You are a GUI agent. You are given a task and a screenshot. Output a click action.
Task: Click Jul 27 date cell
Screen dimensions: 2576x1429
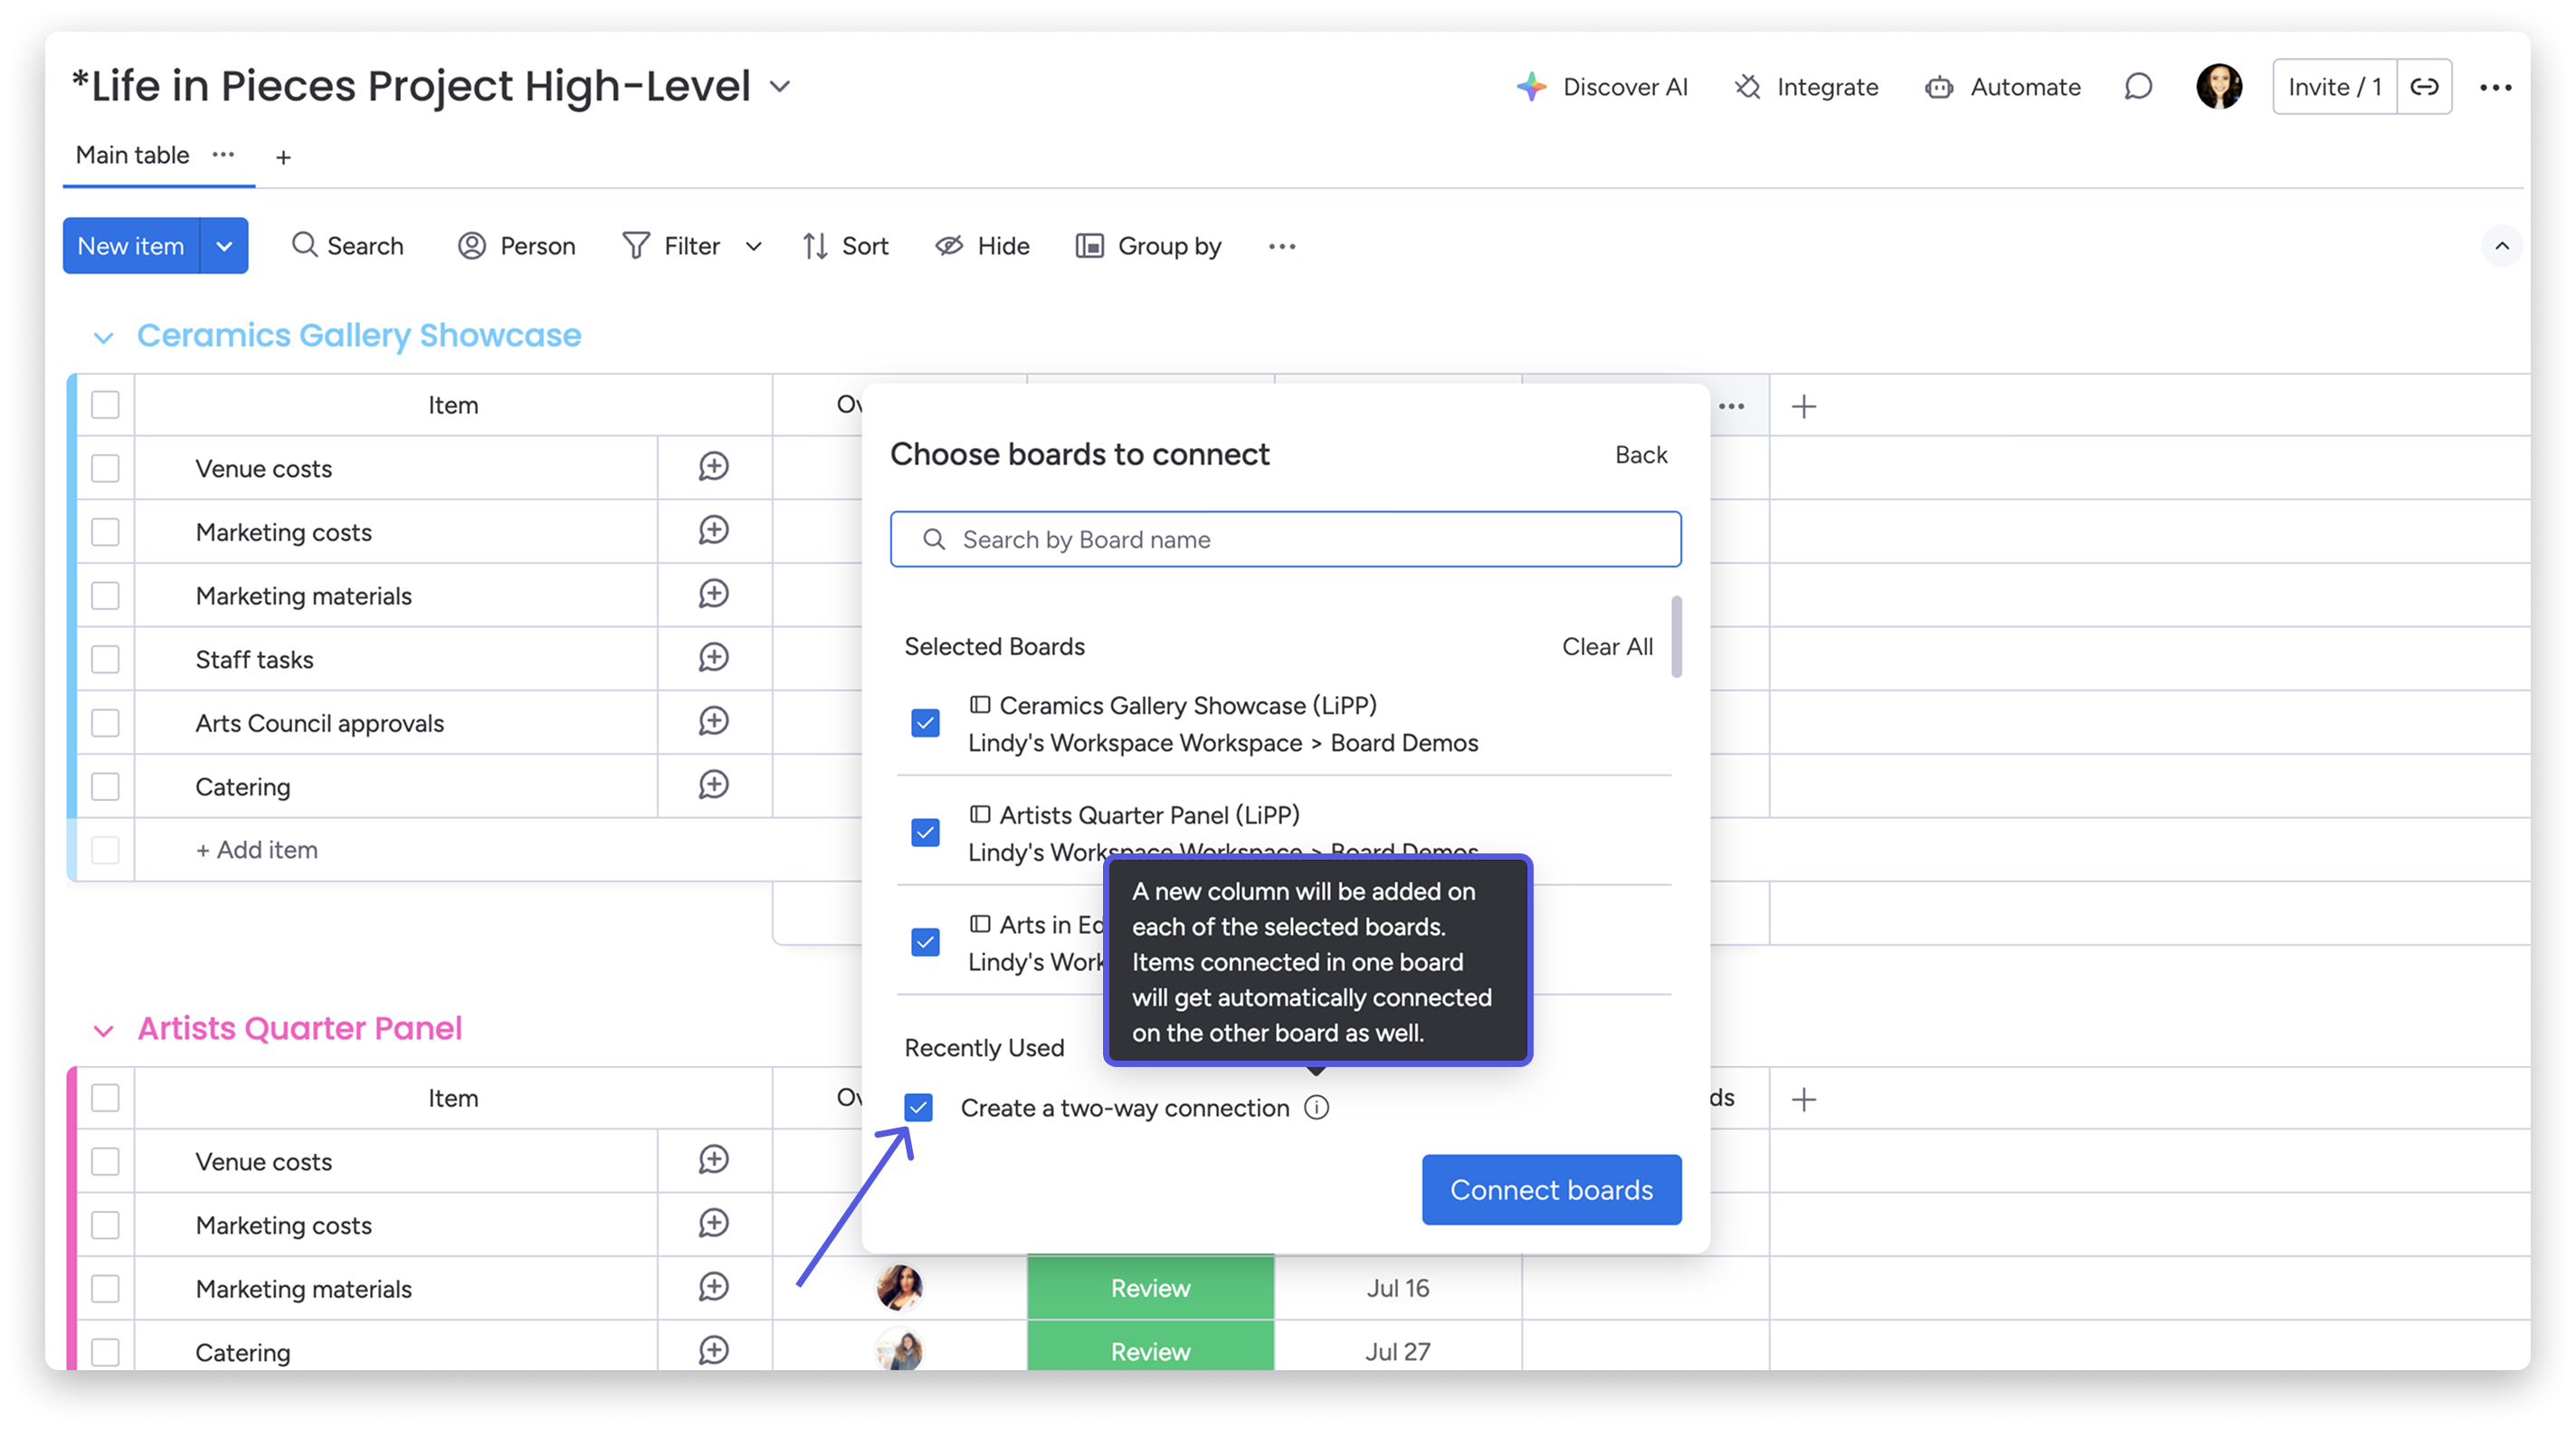1398,1346
